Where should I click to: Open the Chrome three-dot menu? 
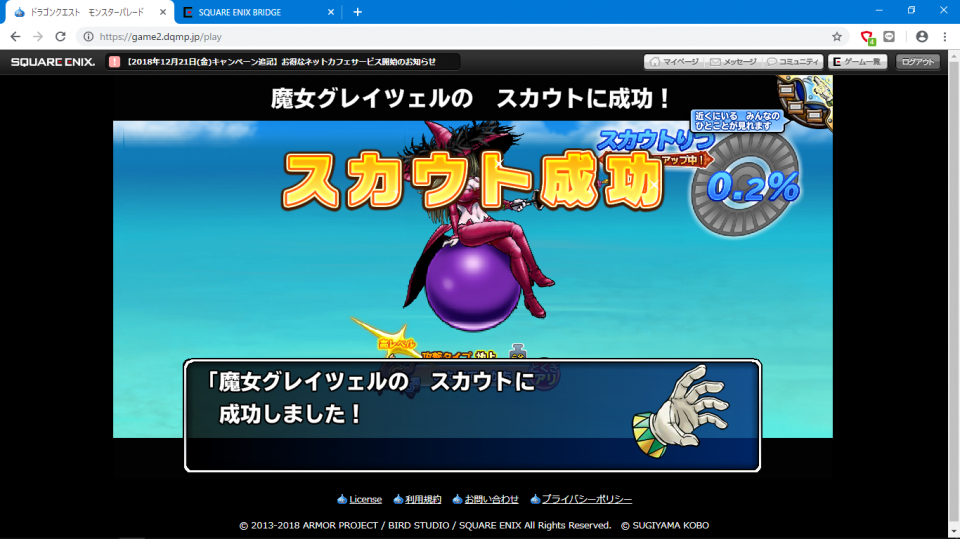[x=945, y=36]
